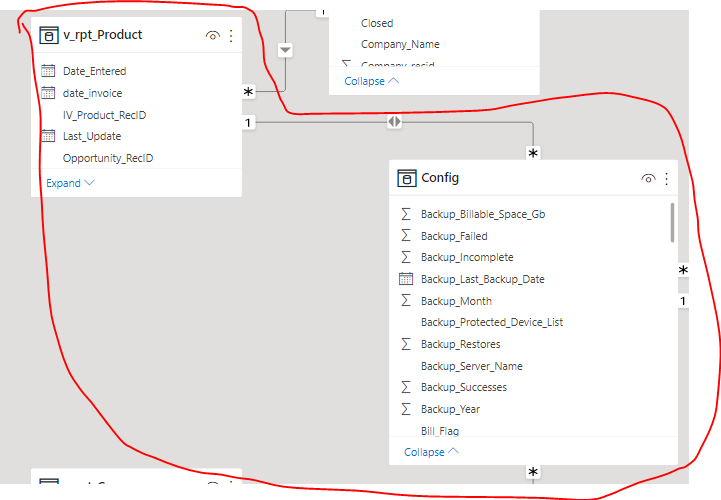The height and width of the screenshot is (500, 721).
Task: Click the calendar icon beside Date_Entered
Action: [x=48, y=71]
